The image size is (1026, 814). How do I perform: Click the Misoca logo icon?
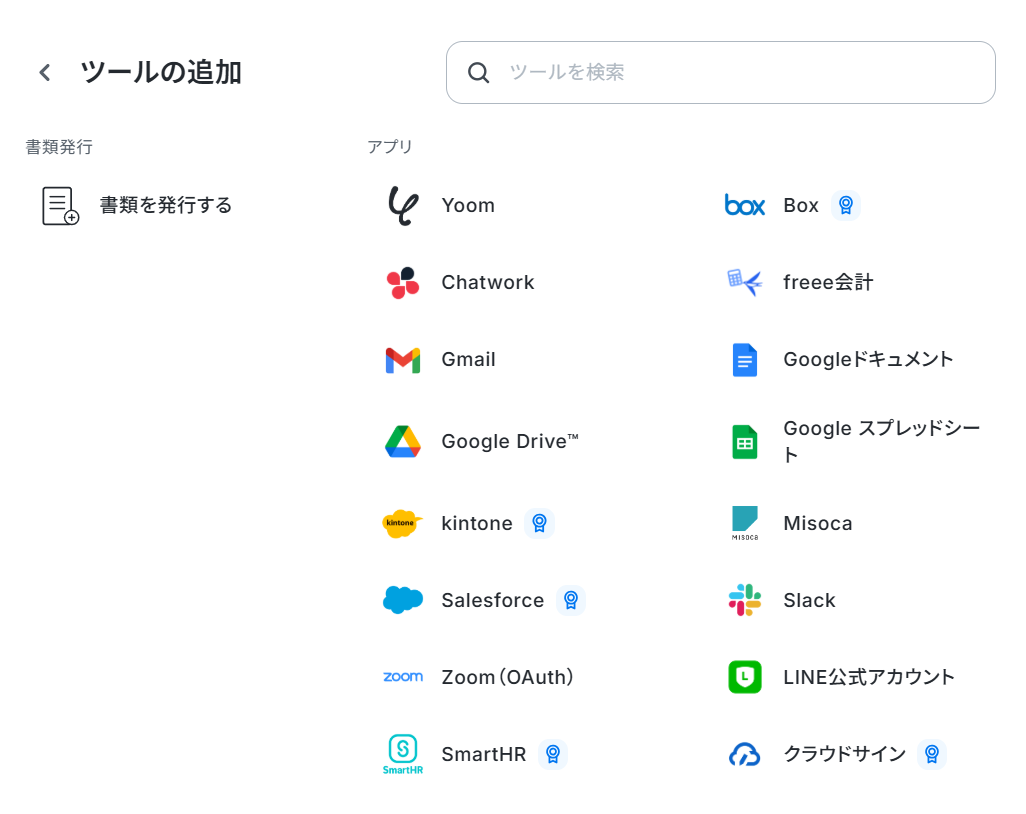point(745,523)
